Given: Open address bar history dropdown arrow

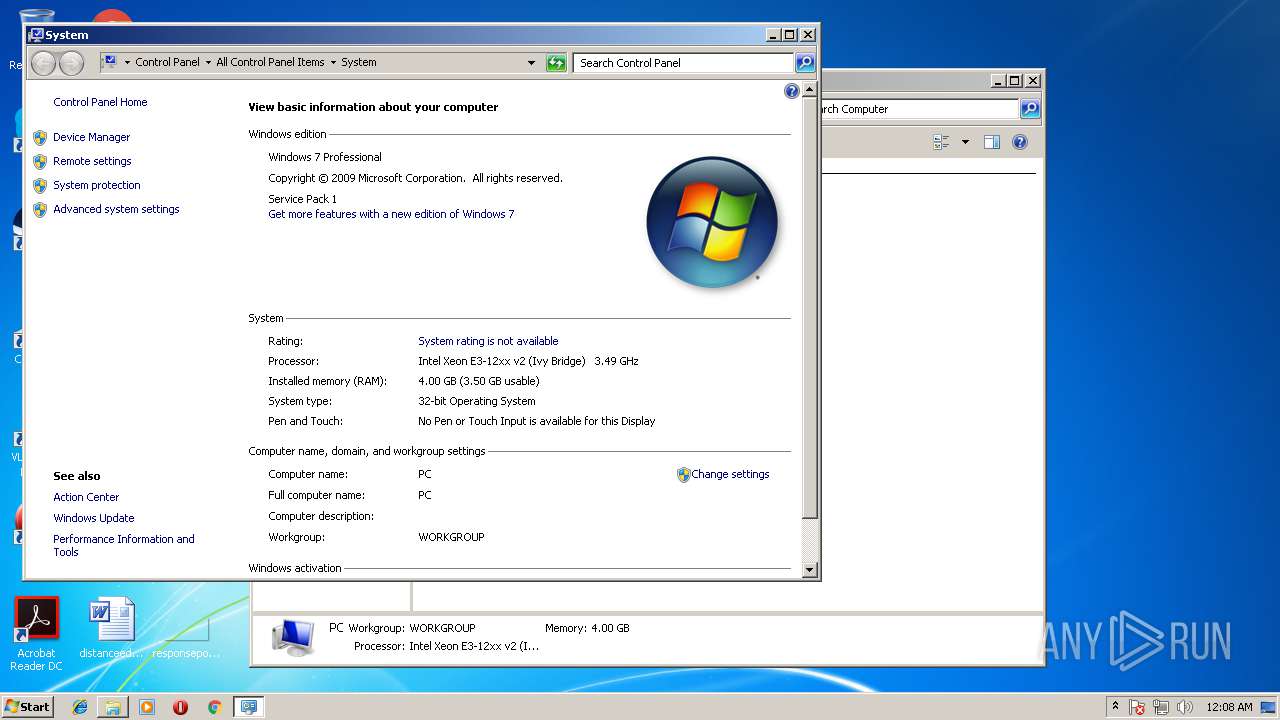Looking at the screenshot, I should click(531, 63).
